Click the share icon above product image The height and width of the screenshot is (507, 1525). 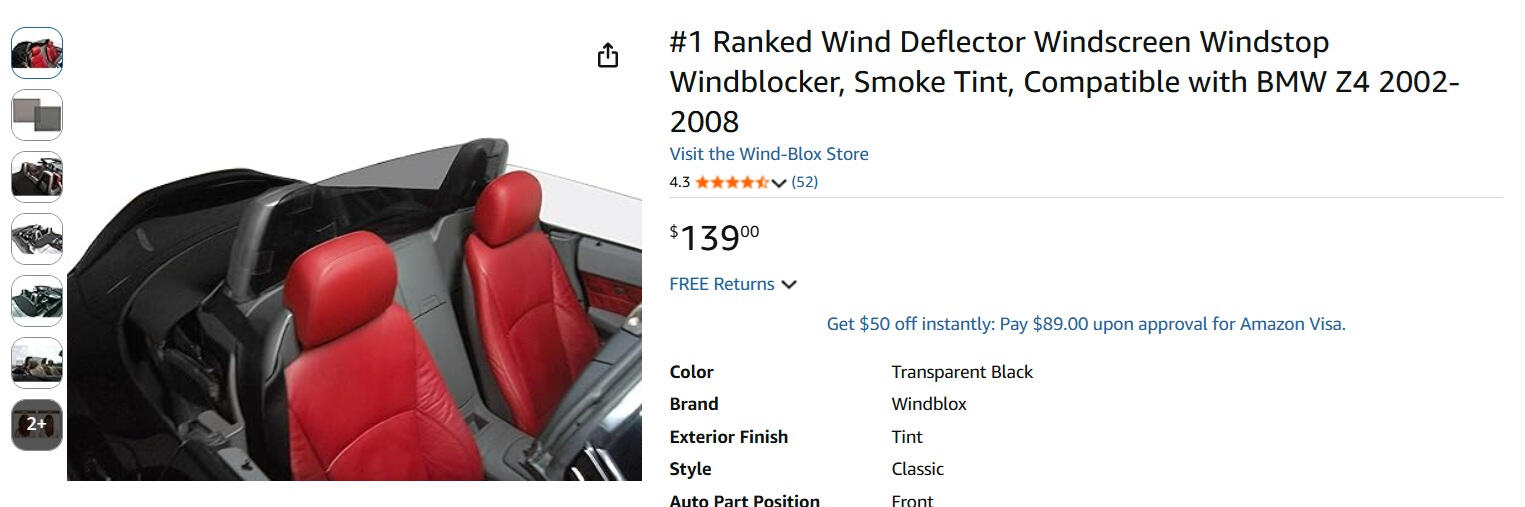(607, 56)
